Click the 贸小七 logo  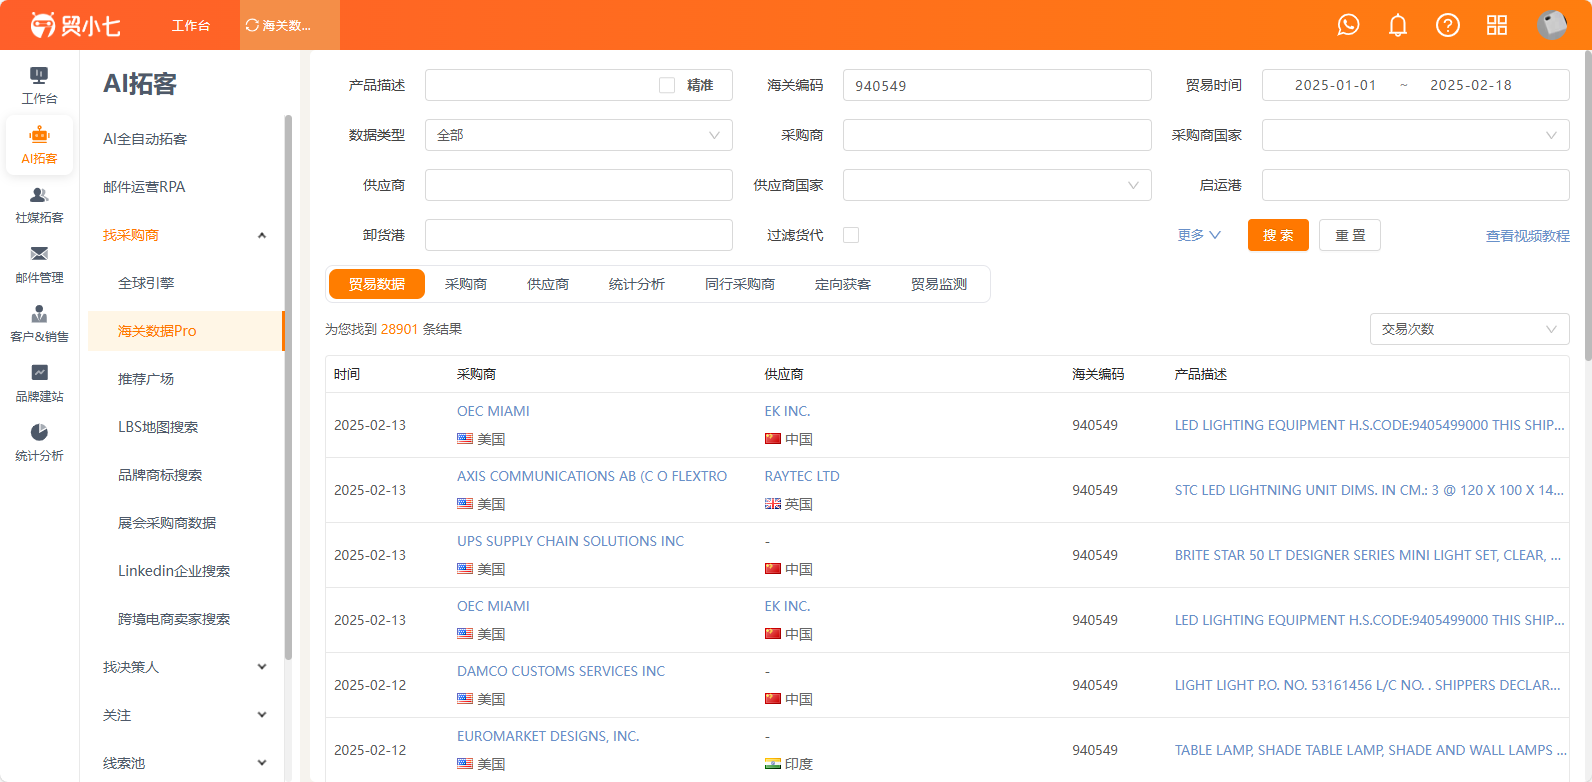pos(75,25)
